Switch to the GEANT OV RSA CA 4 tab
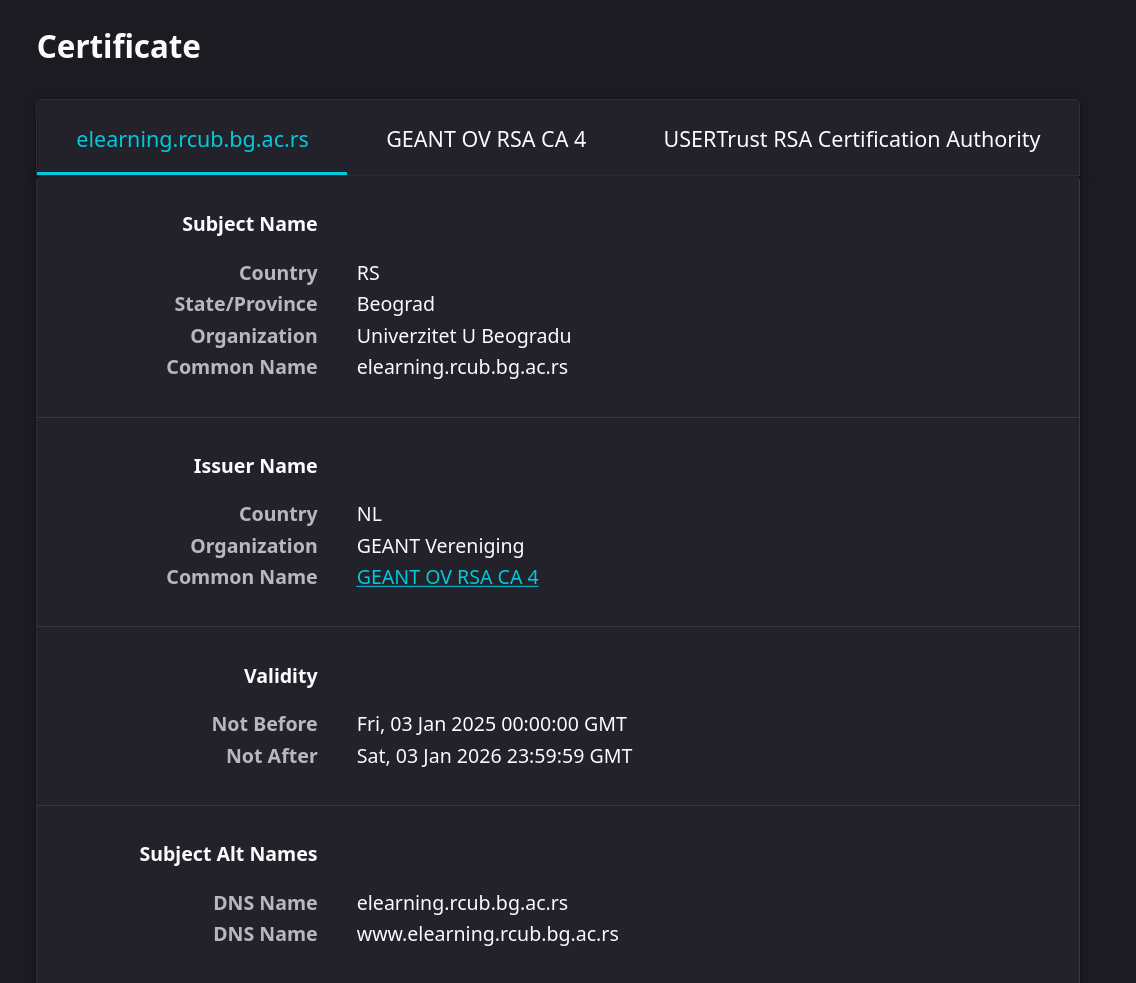Image resolution: width=1136 pixels, height=983 pixels. pos(486,139)
